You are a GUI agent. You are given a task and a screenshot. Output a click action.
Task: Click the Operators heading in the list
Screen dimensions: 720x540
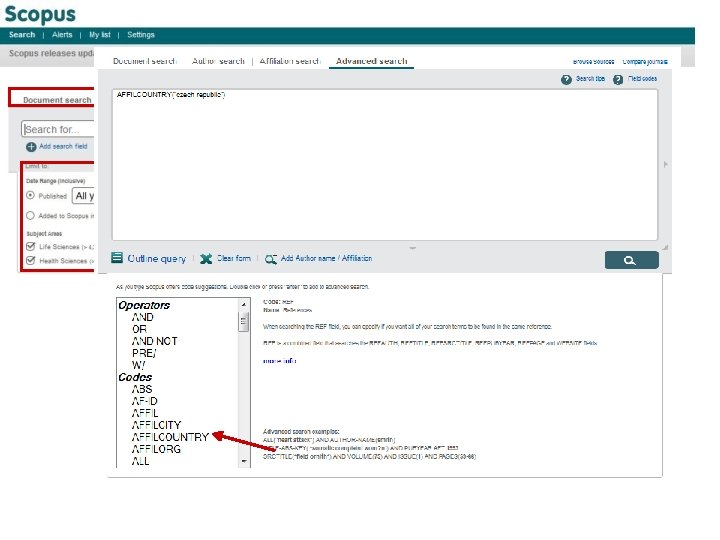pos(144,305)
